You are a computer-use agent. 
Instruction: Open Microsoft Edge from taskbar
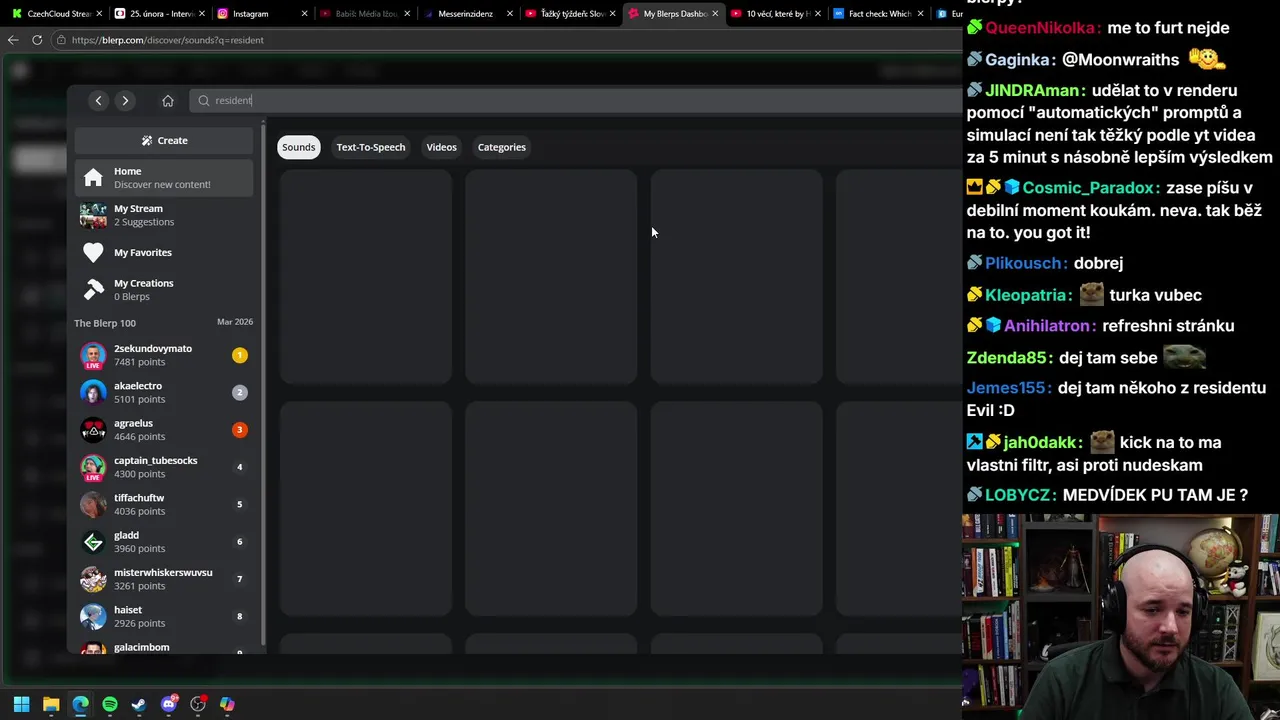(x=80, y=704)
